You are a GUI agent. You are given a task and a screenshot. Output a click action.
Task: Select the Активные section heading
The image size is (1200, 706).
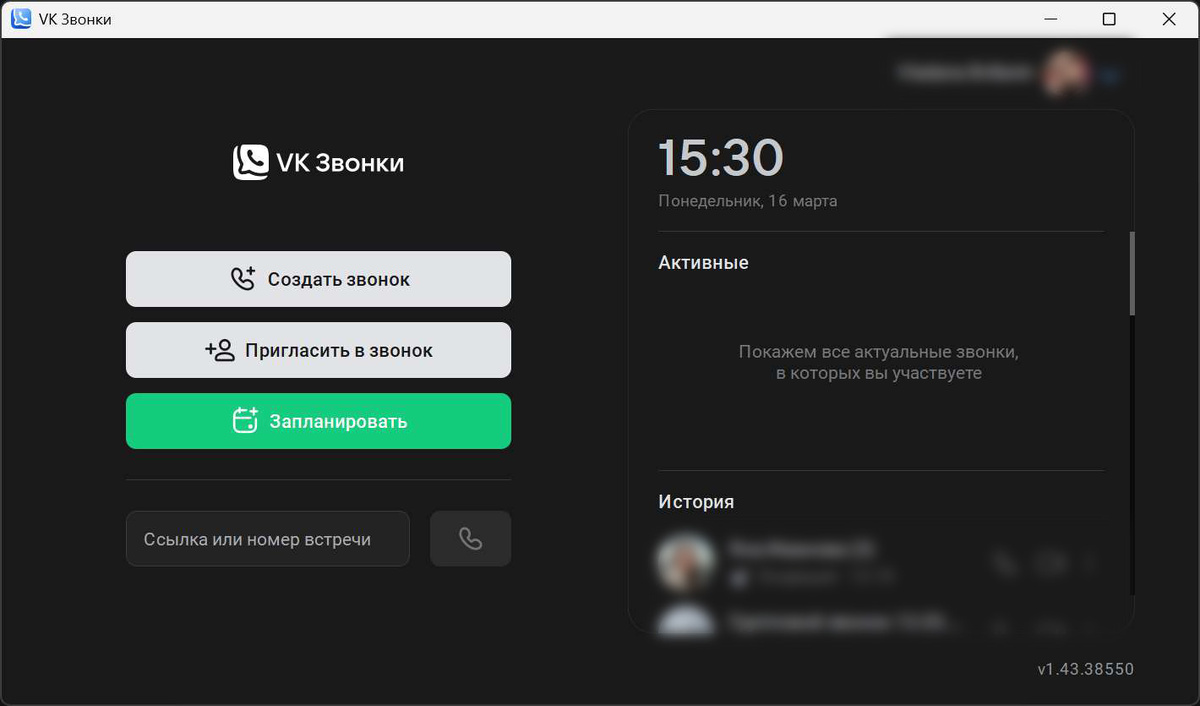704,263
